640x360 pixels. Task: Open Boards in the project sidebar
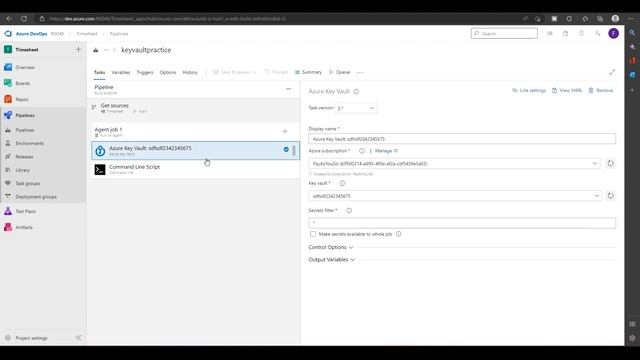point(22,83)
